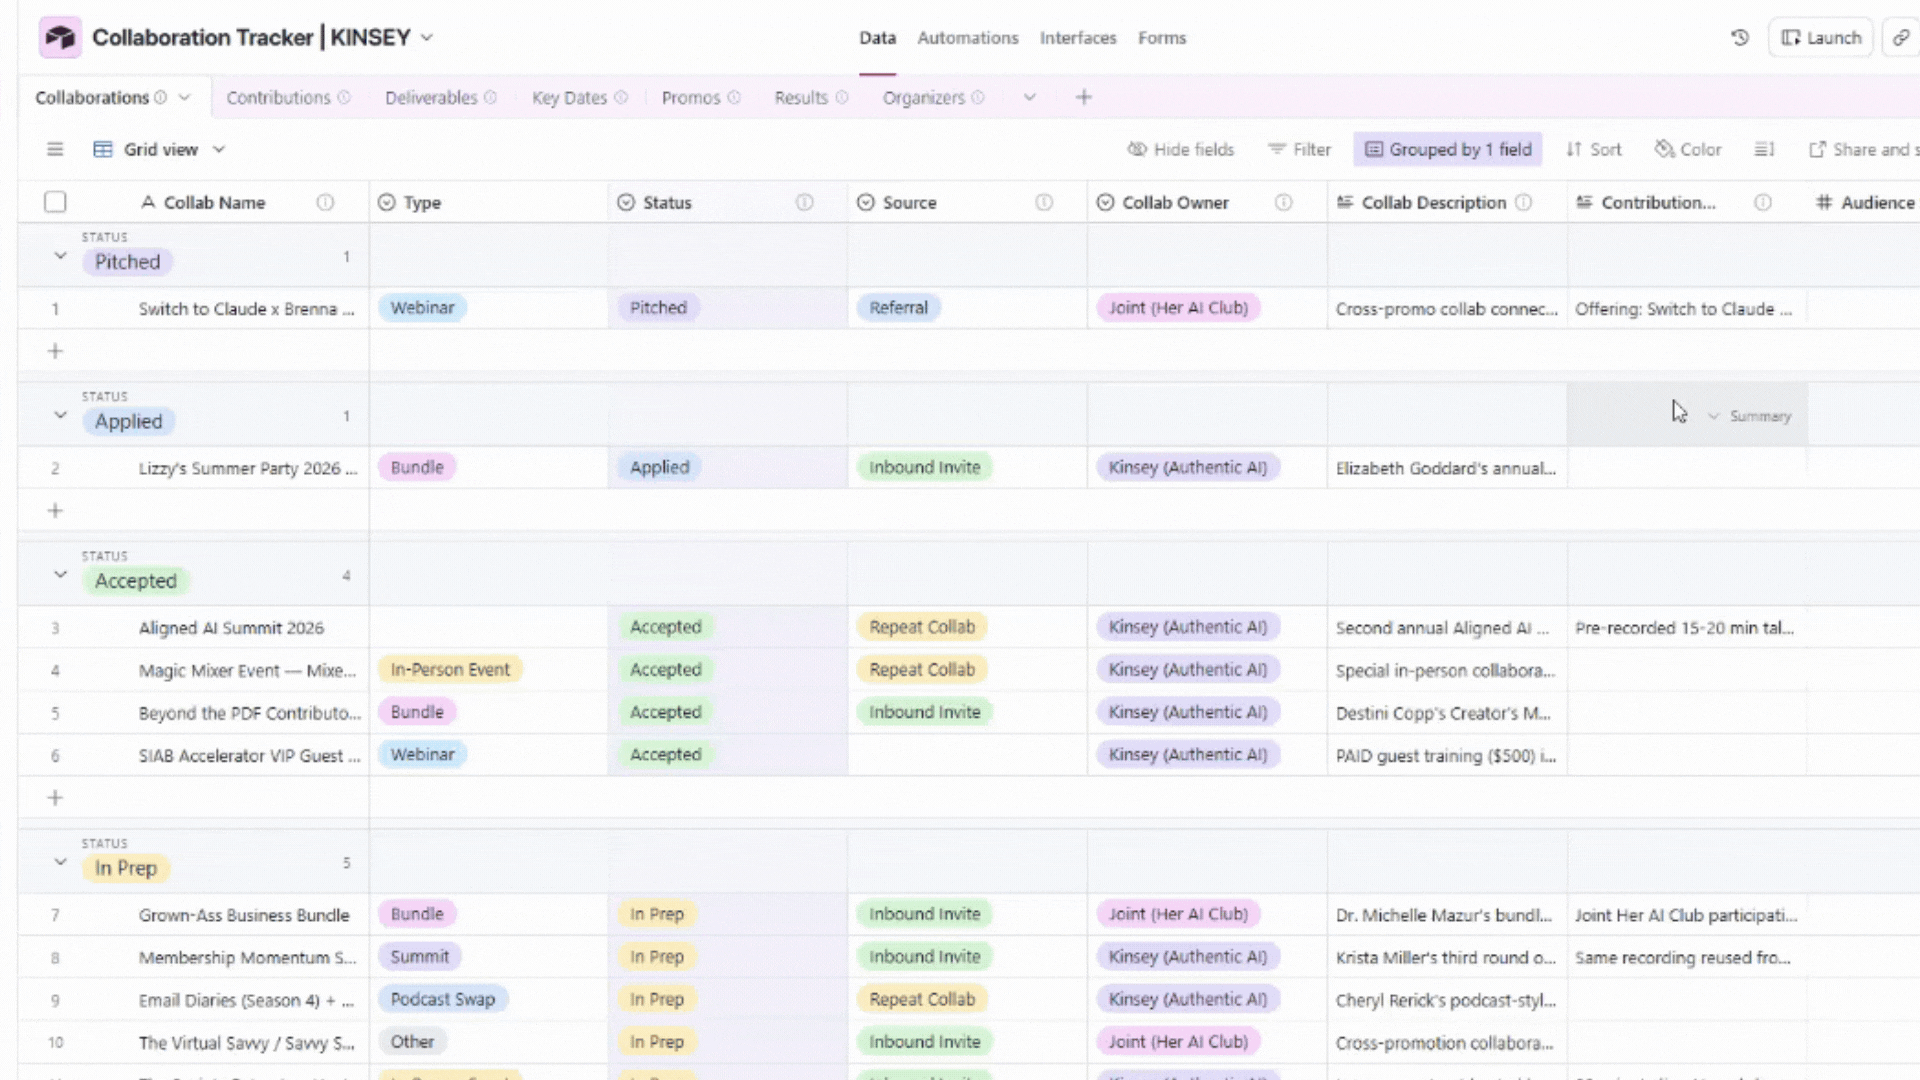Click the Share and sync button
The image size is (1920, 1080).
tap(1864, 149)
